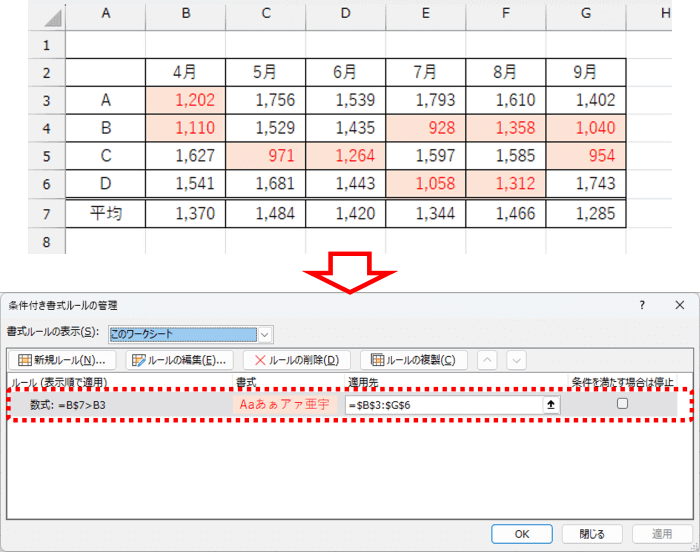Select row 7 header
This screenshot has height=552, width=700.
coord(46,213)
